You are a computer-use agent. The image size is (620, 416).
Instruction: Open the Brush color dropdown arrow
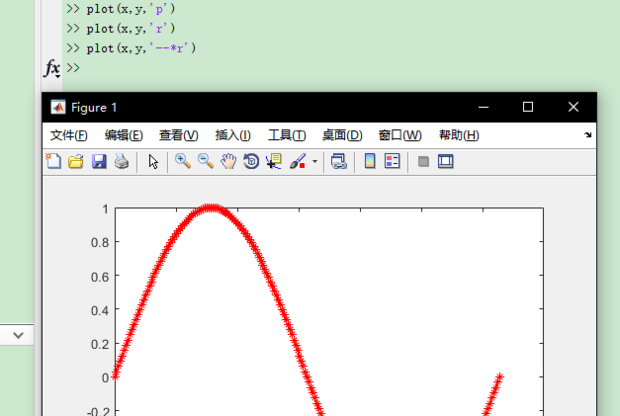click(315, 161)
